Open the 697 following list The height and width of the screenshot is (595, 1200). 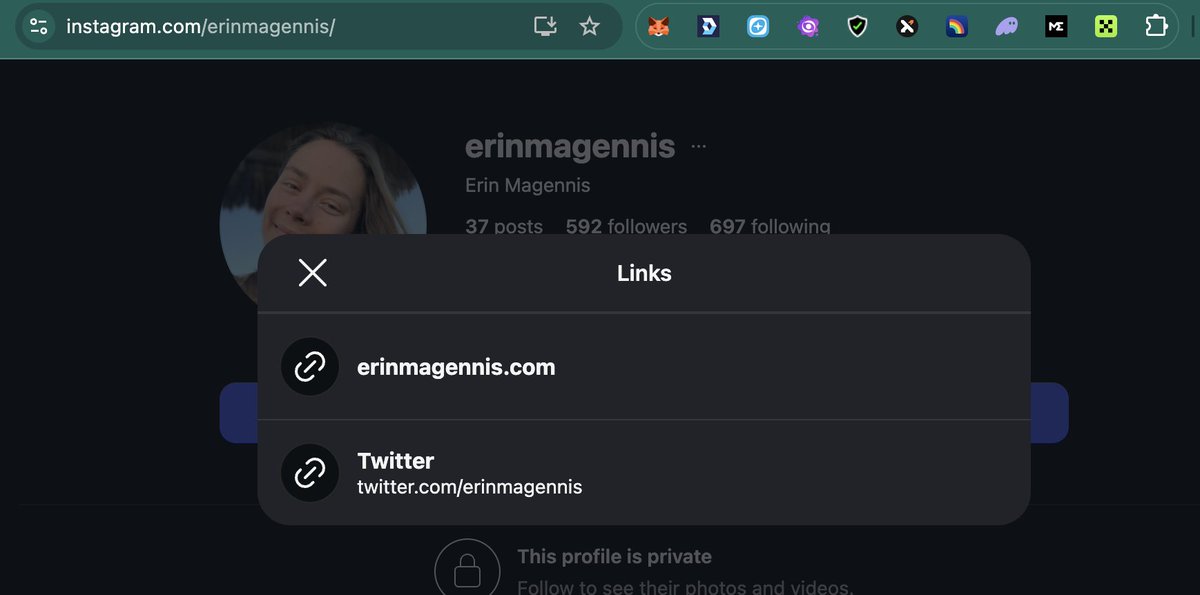tap(770, 226)
